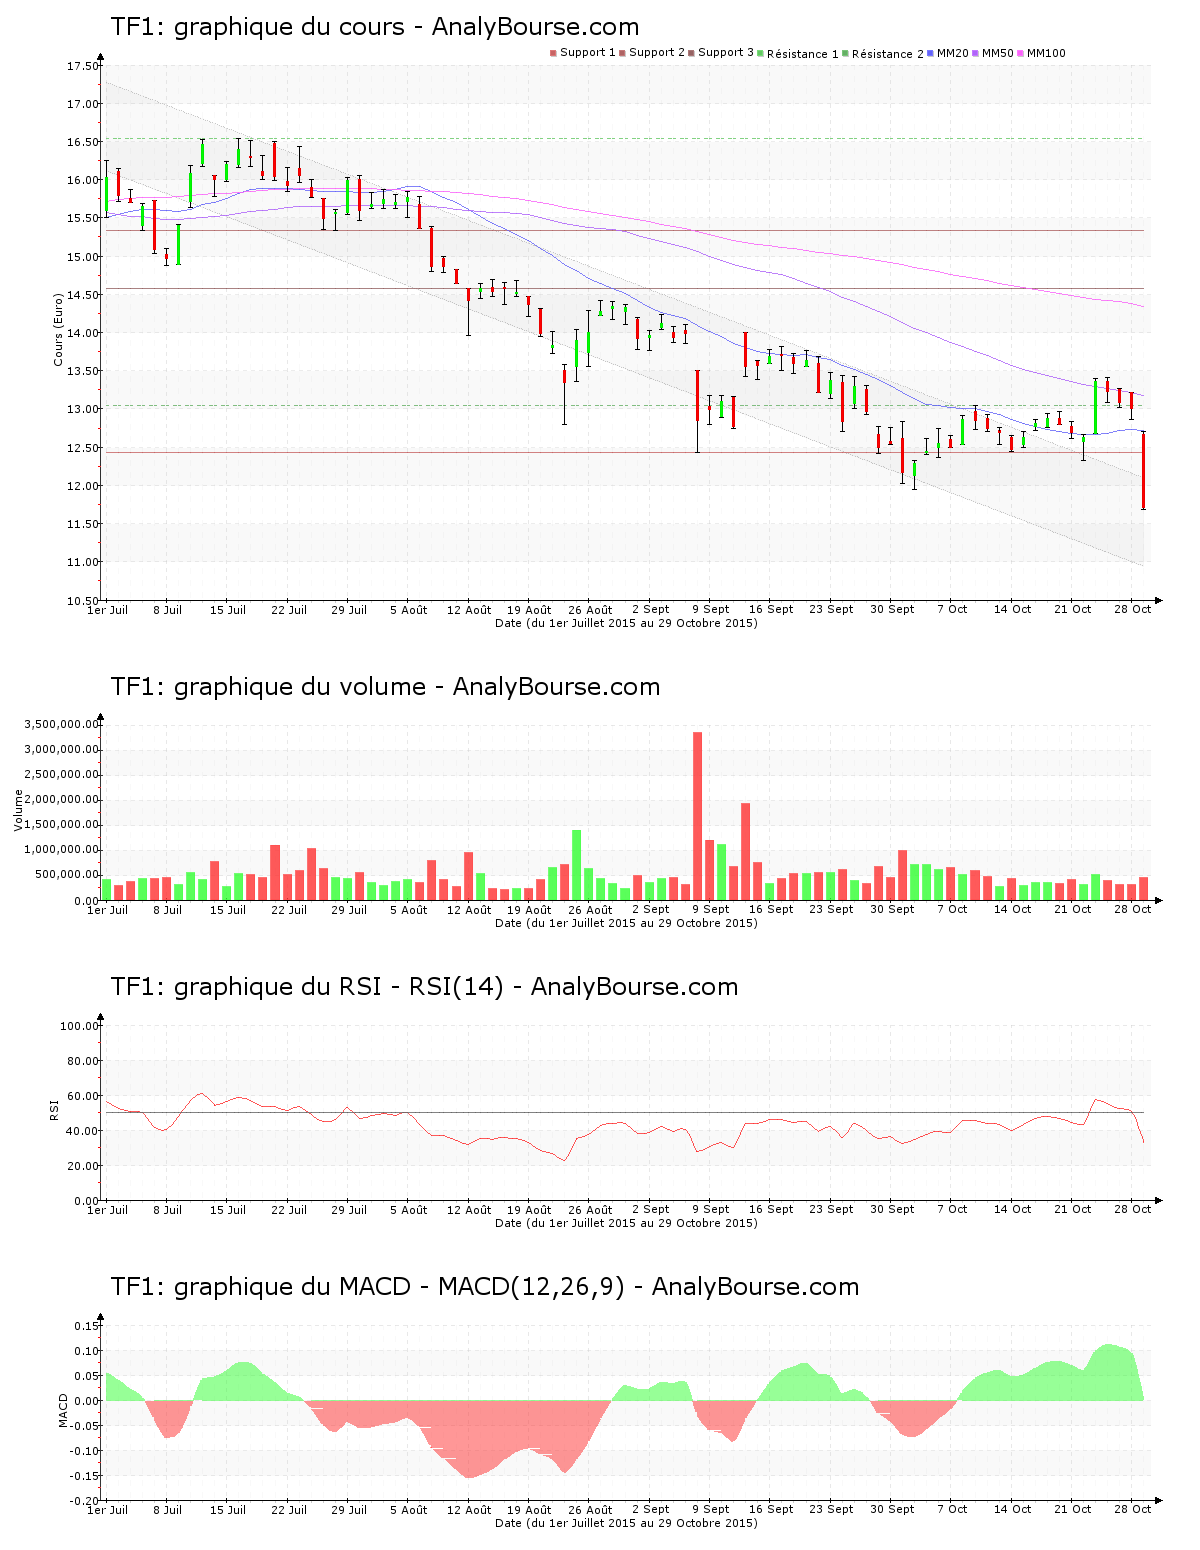Click the Support 3 legend color square
The width and height of the screenshot is (1200, 1550).
[691, 53]
